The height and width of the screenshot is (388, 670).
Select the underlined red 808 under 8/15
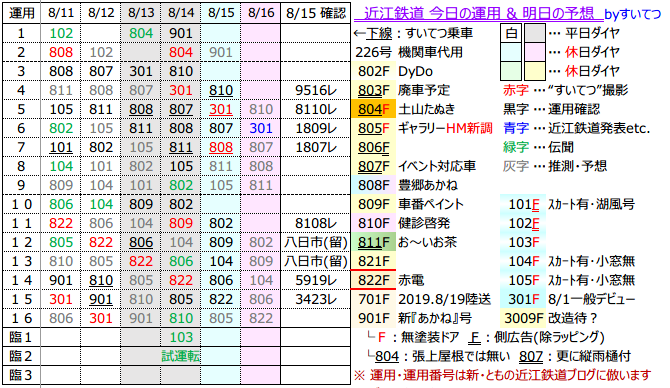pyautogui.click(x=221, y=147)
